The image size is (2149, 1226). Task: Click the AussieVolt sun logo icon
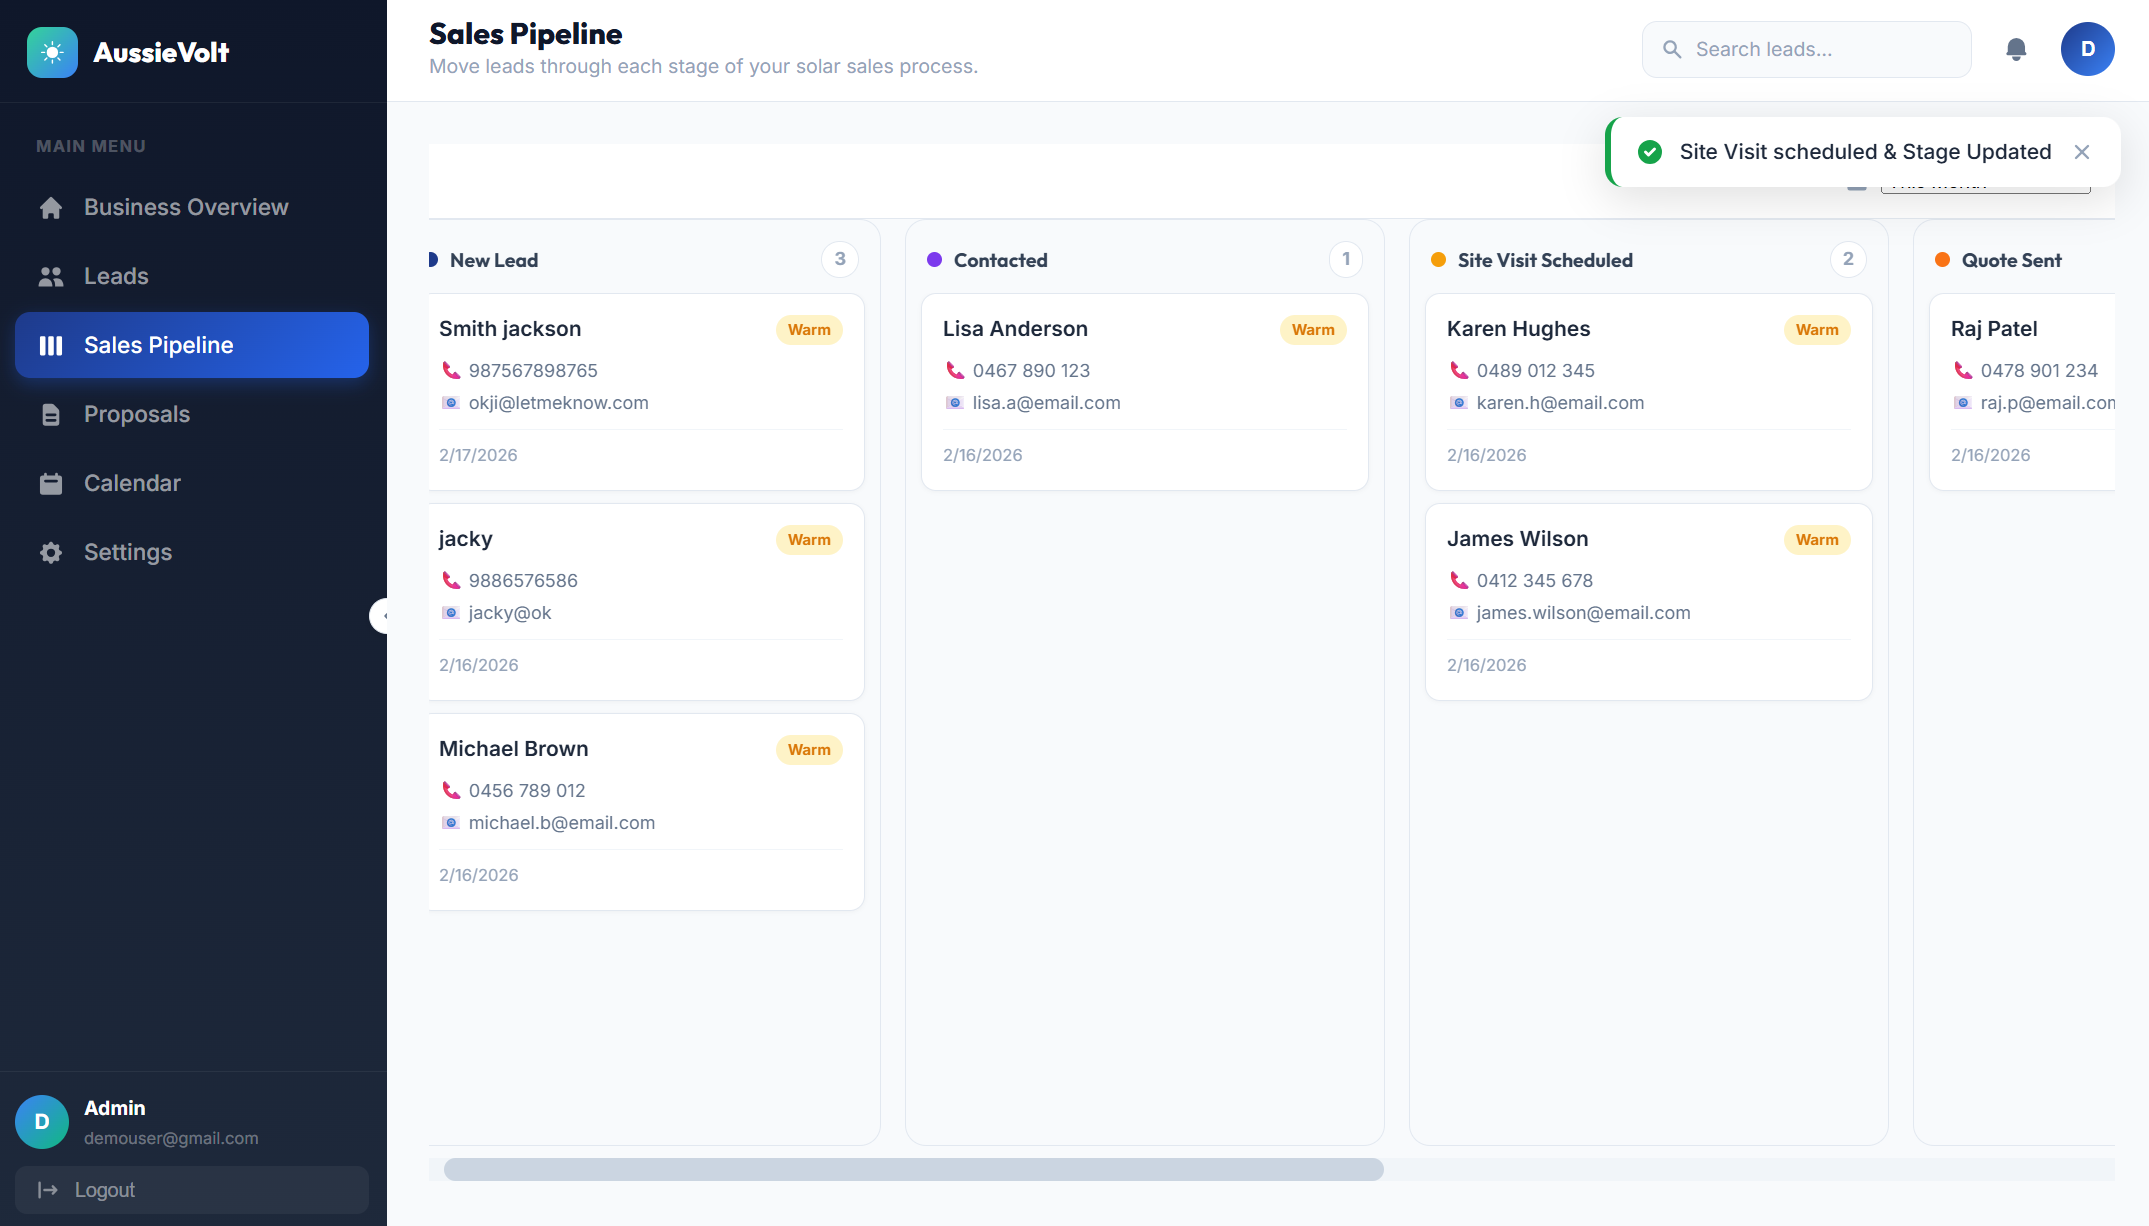tap(52, 52)
